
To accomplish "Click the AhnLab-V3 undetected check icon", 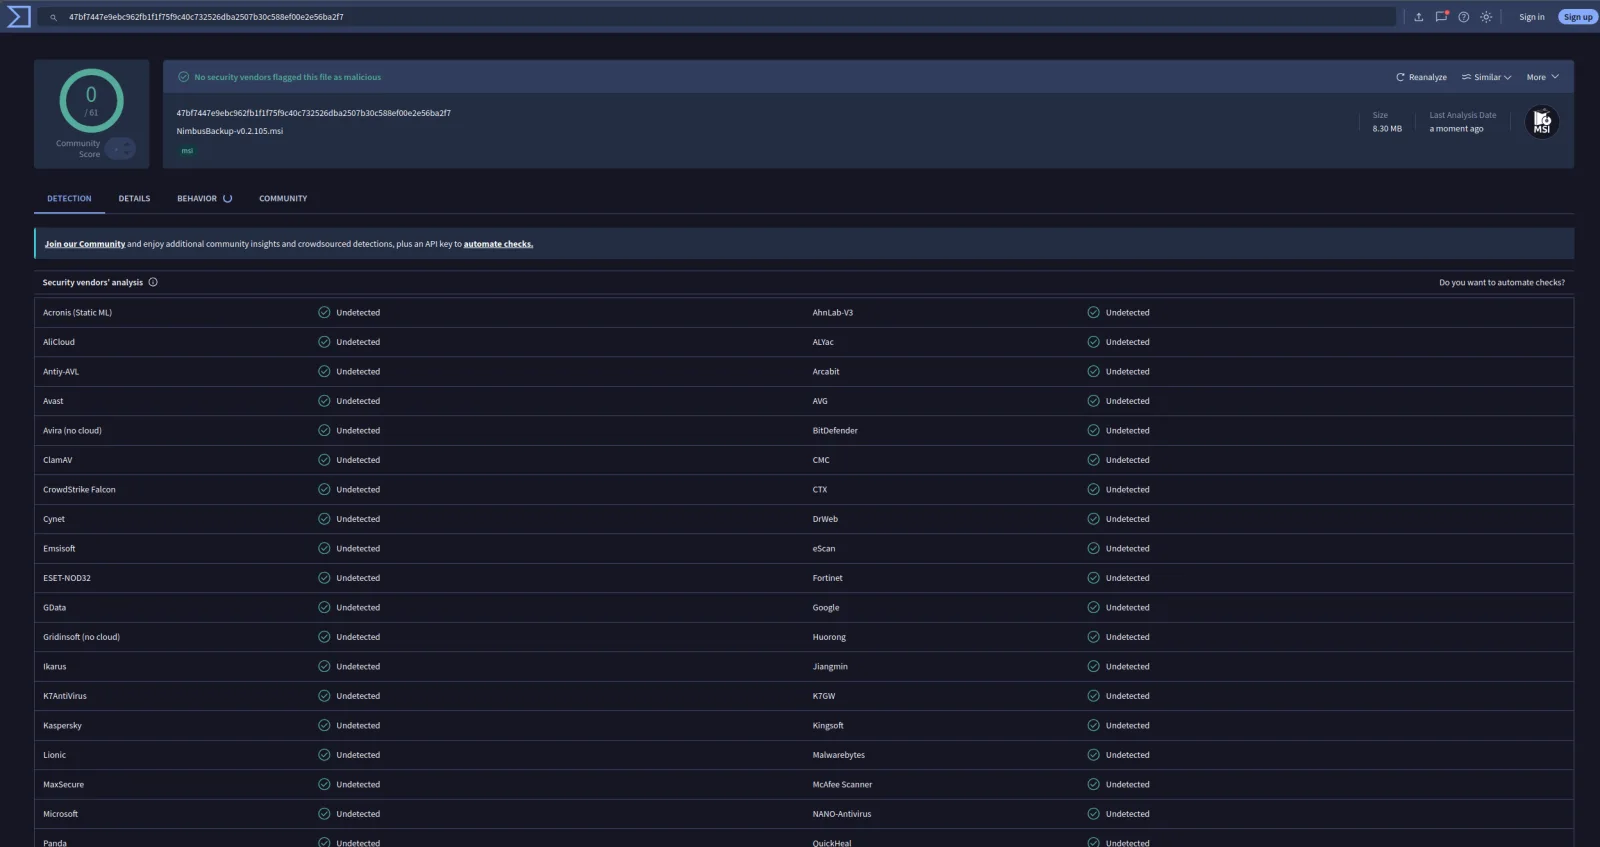I will [1093, 312].
